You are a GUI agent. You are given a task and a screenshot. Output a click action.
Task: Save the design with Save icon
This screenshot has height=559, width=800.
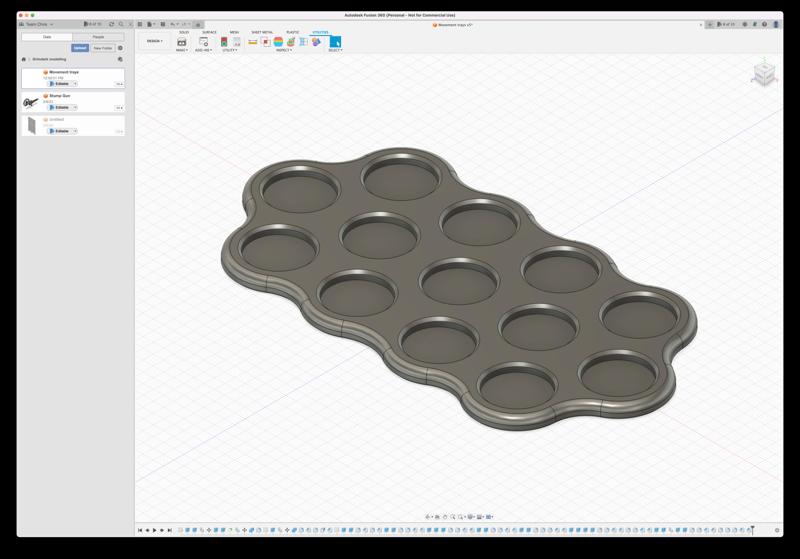click(x=163, y=24)
